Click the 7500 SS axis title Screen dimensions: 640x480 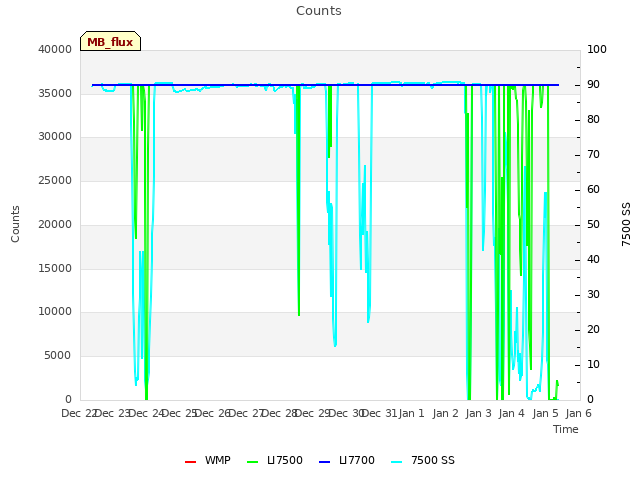point(626,224)
